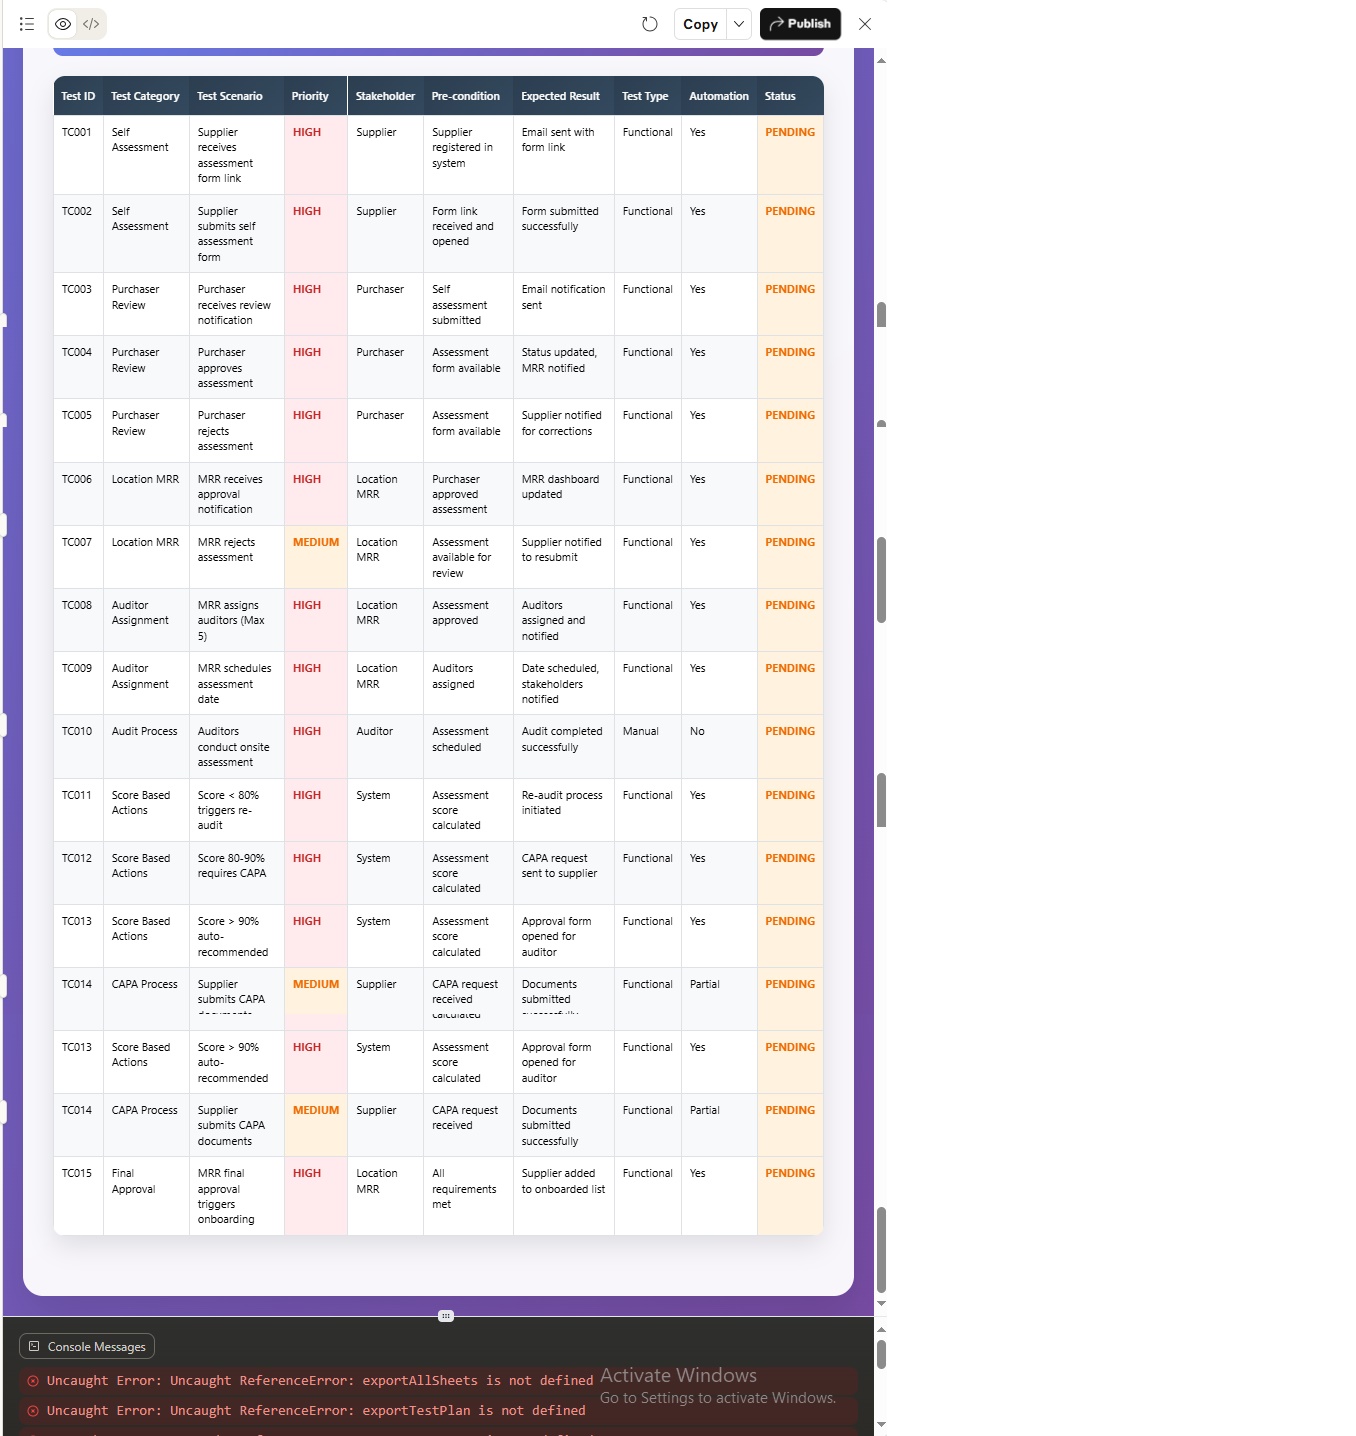This screenshot has width=1356, height=1436.
Task: Switch to preview mode with the eye icon
Action: coord(63,24)
